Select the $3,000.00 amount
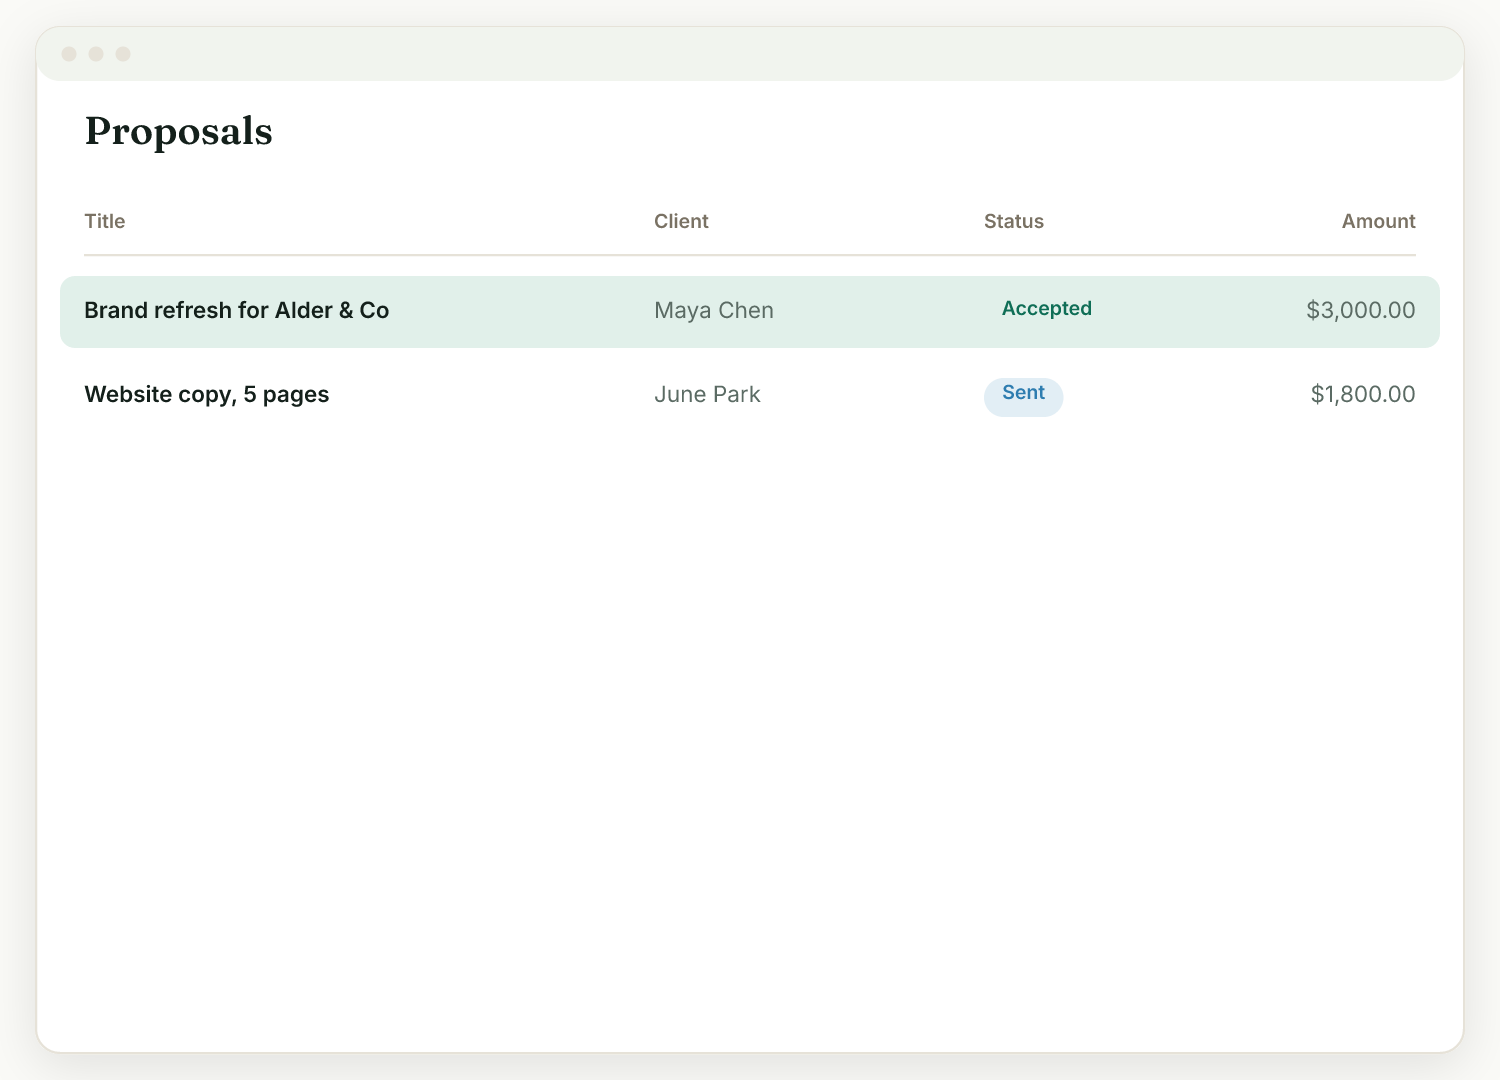The image size is (1500, 1080). (x=1360, y=310)
